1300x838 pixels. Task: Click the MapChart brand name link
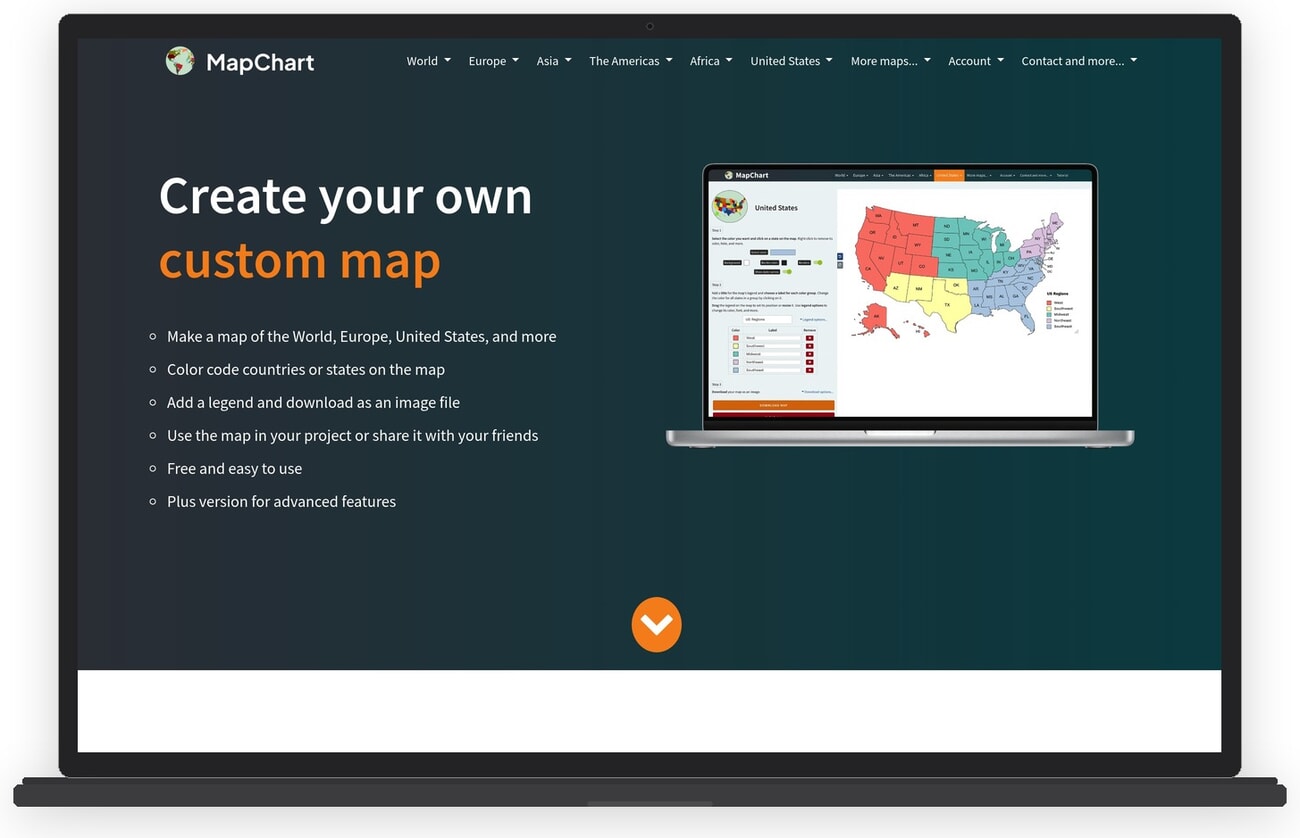click(260, 61)
